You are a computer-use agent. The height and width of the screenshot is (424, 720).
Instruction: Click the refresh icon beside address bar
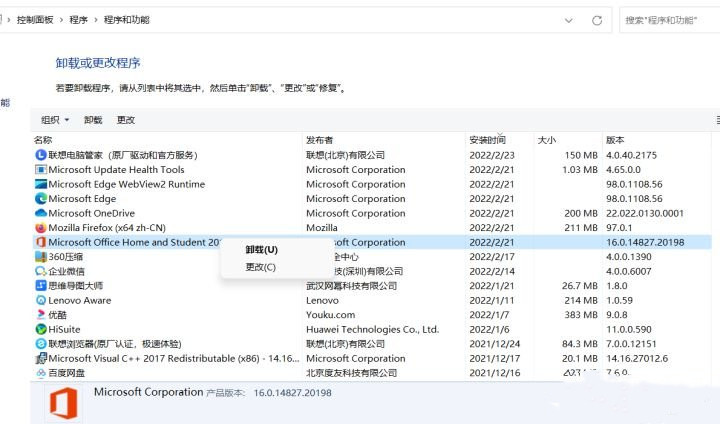tap(597, 20)
